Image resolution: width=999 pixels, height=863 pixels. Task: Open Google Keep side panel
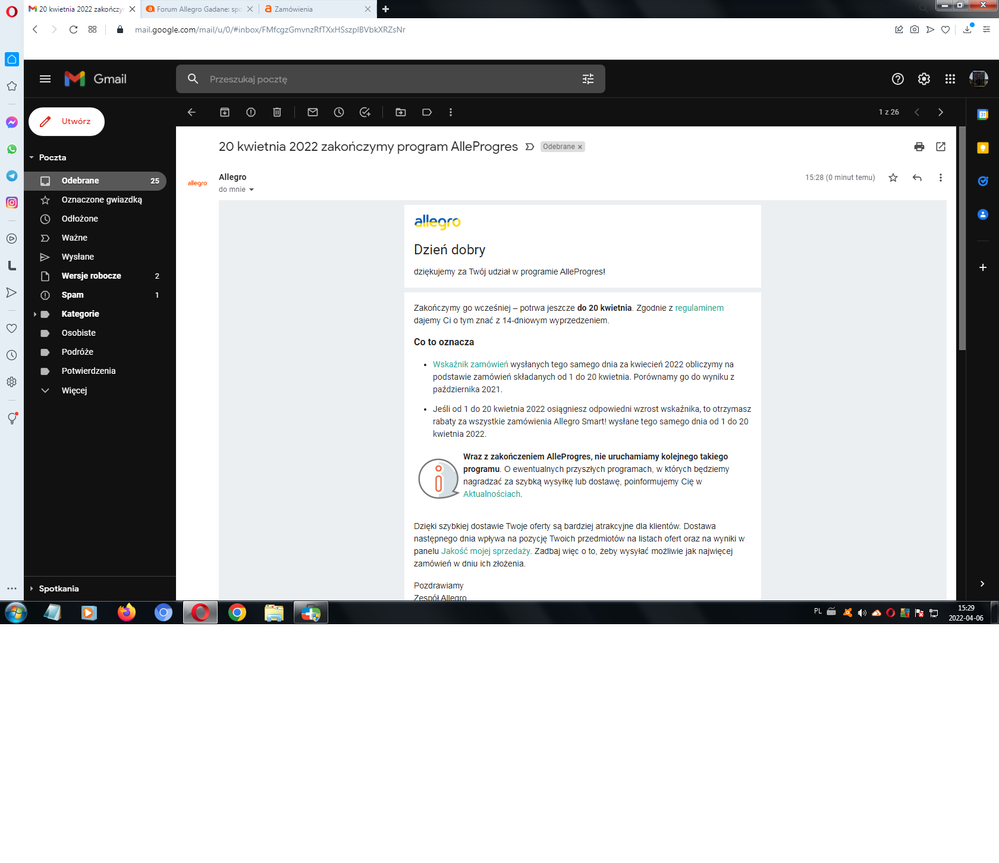[982, 148]
